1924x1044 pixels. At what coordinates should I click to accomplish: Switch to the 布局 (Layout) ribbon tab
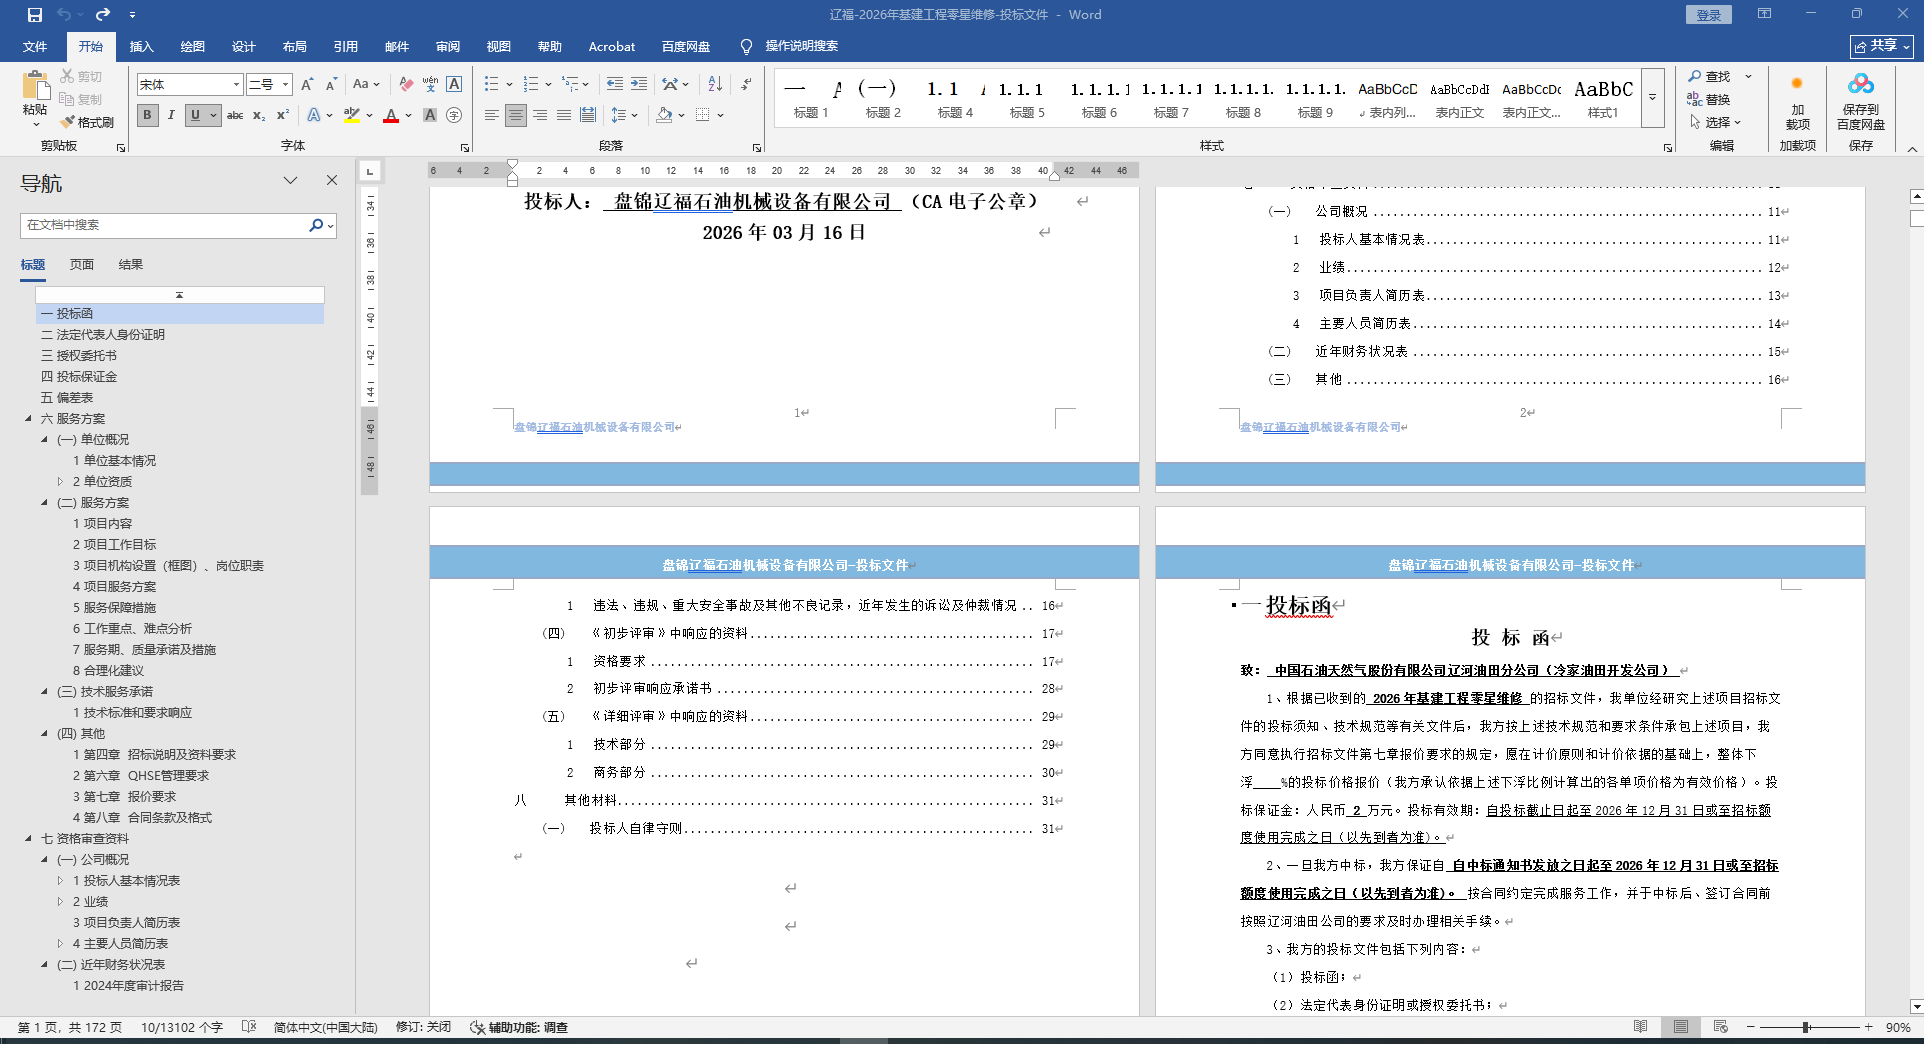click(x=295, y=47)
